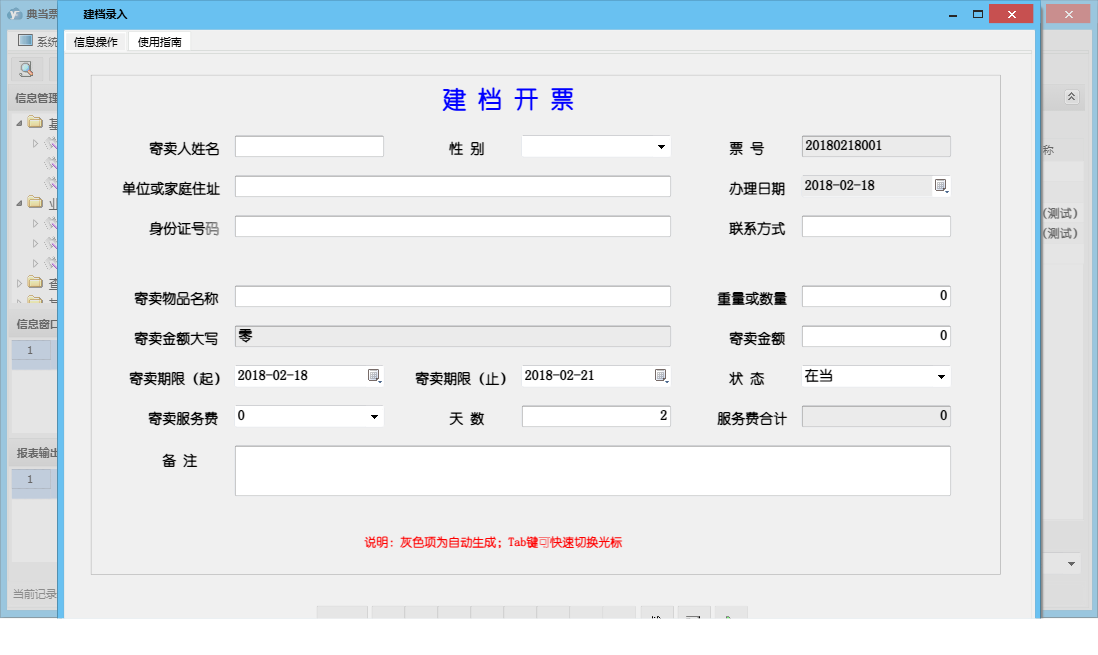Open the date picker for 寄卖期限（止）

660,375
